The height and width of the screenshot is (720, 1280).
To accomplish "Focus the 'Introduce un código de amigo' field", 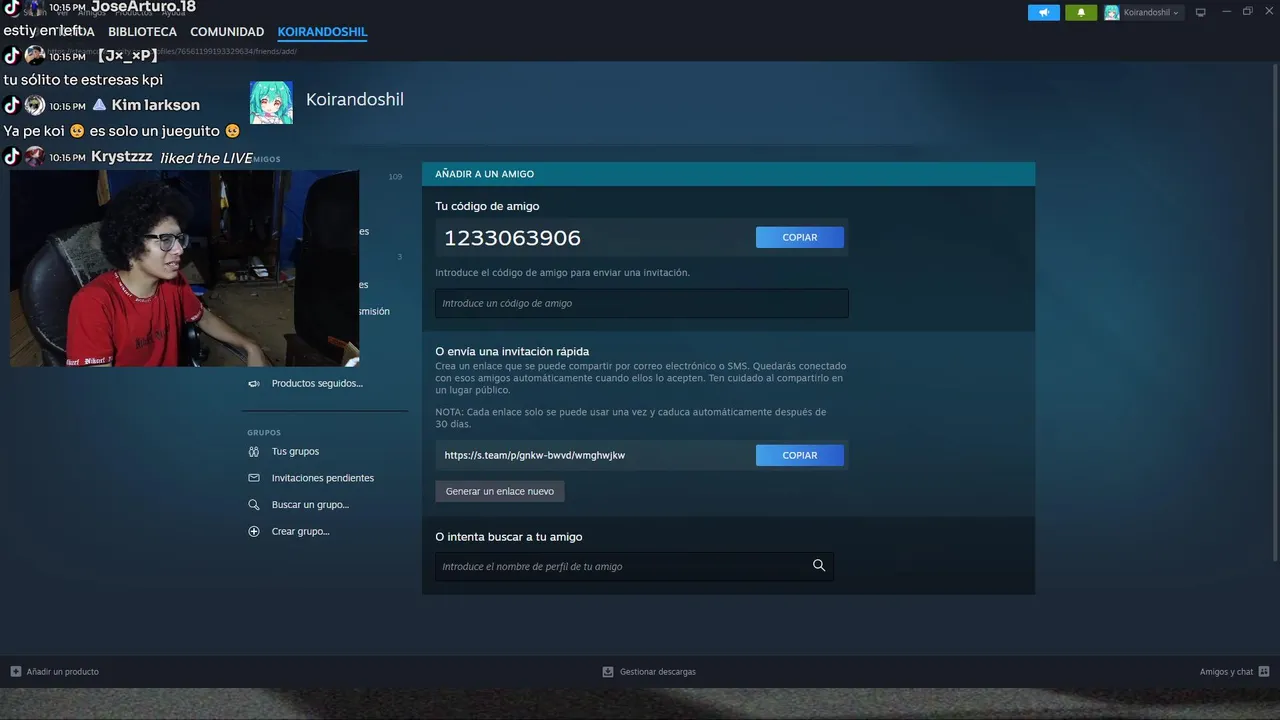I will (x=642, y=303).
